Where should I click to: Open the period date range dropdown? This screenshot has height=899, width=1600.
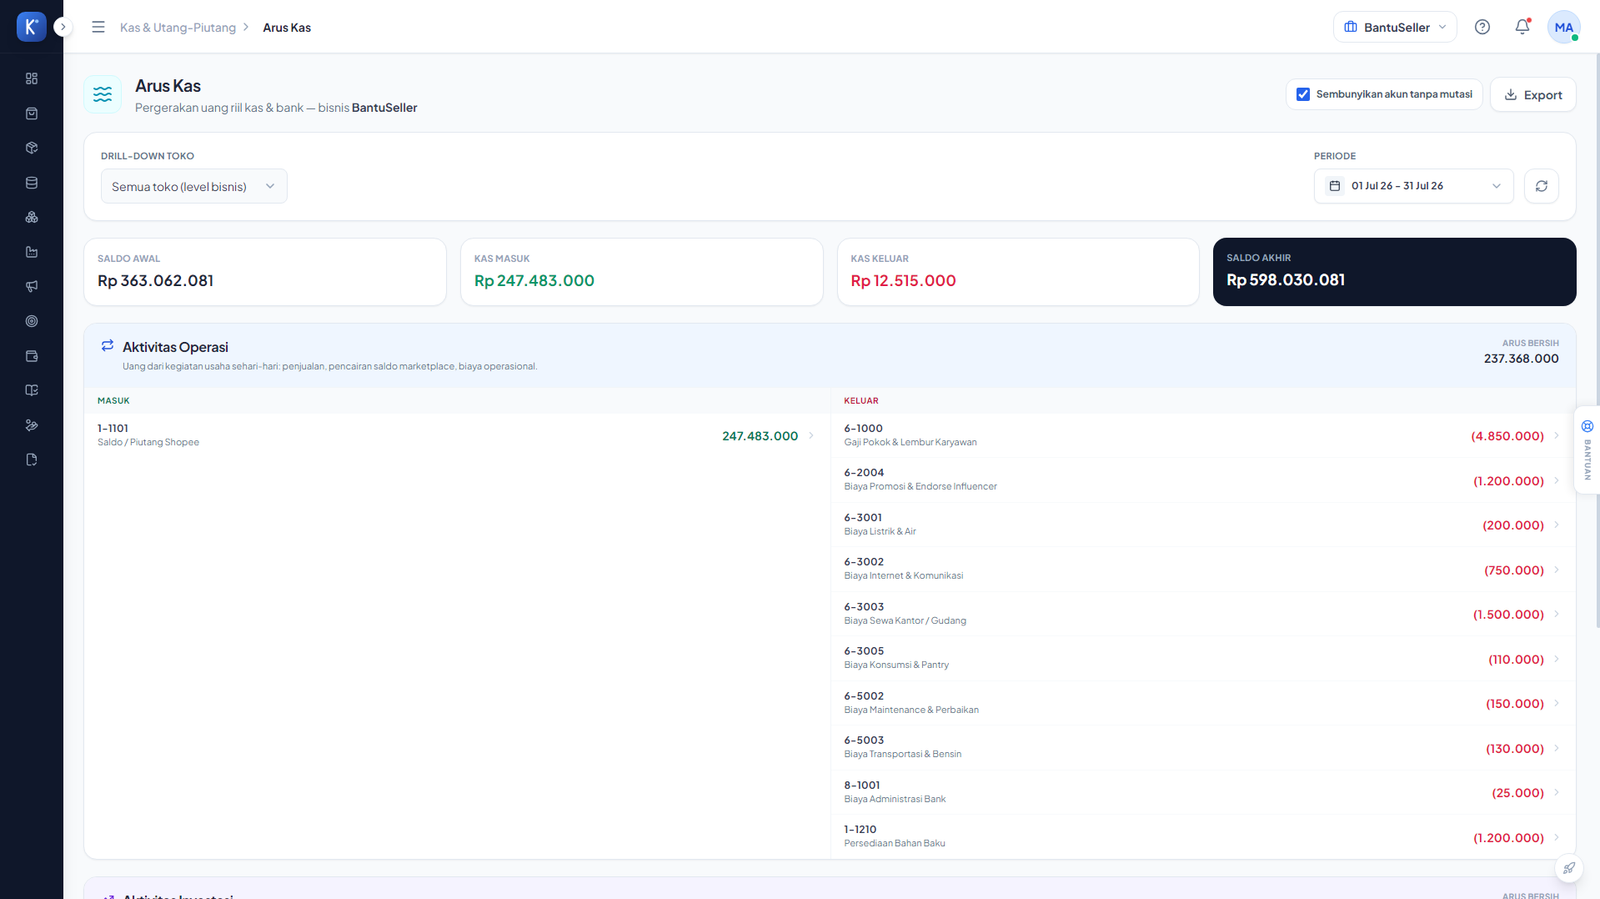point(1413,186)
